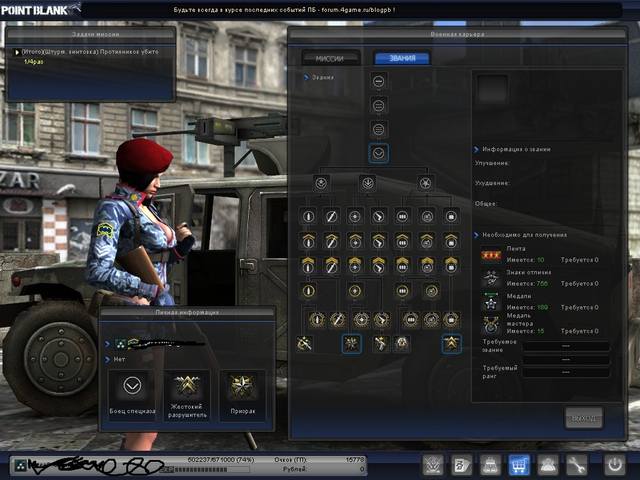Click the greyed confirm button at panel bottom
640x480 pixels.
[x=584, y=418]
